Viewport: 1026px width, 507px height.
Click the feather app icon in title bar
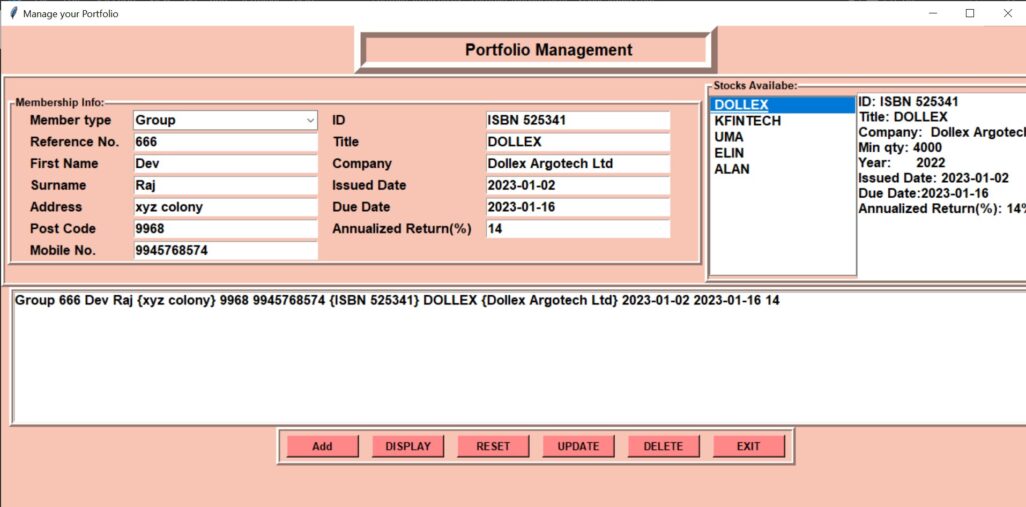click(13, 12)
